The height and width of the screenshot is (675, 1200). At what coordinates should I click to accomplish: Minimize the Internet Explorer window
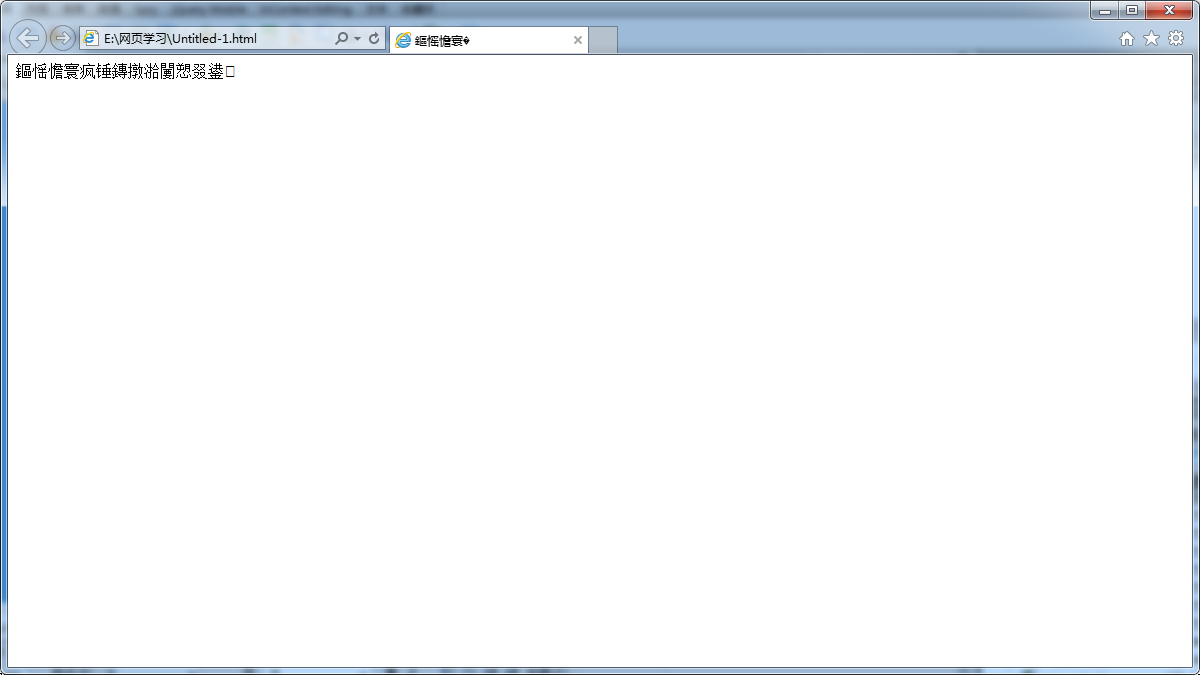point(1105,11)
